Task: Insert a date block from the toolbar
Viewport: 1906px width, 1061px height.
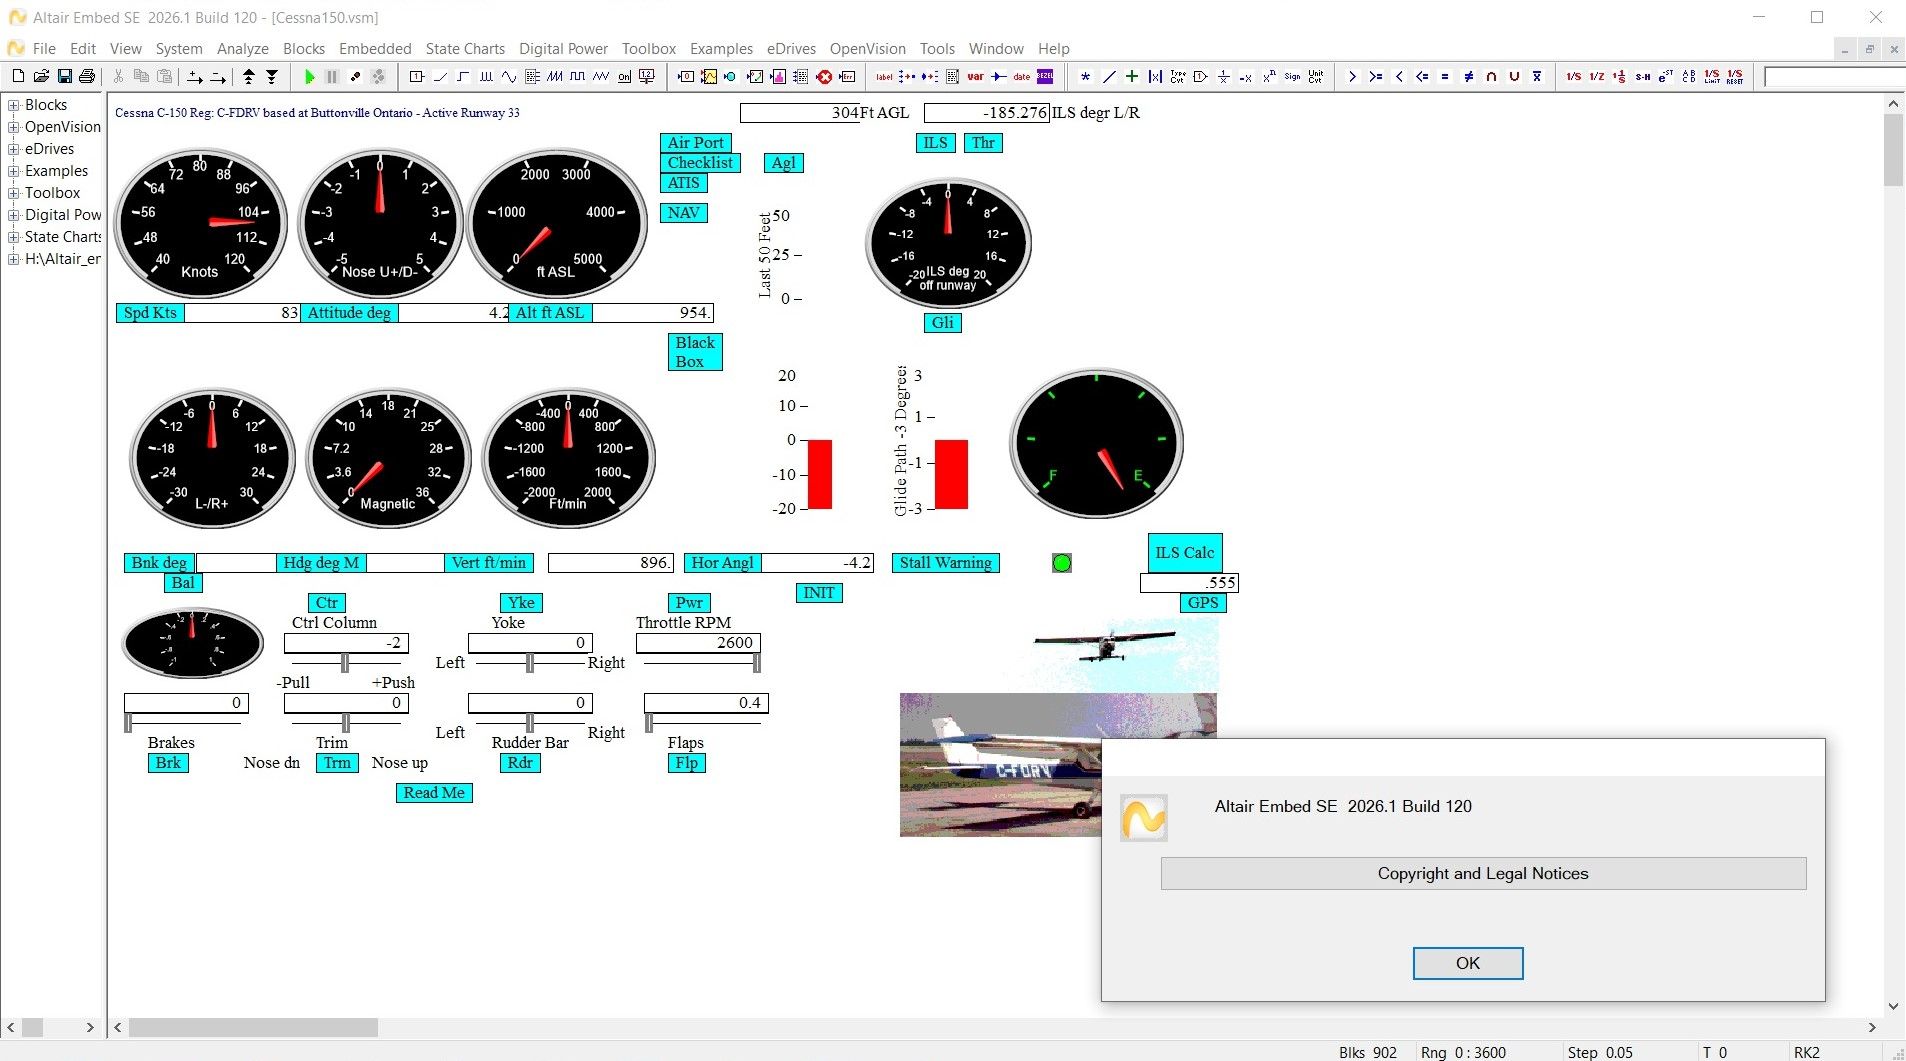Action: [1021, 76]
